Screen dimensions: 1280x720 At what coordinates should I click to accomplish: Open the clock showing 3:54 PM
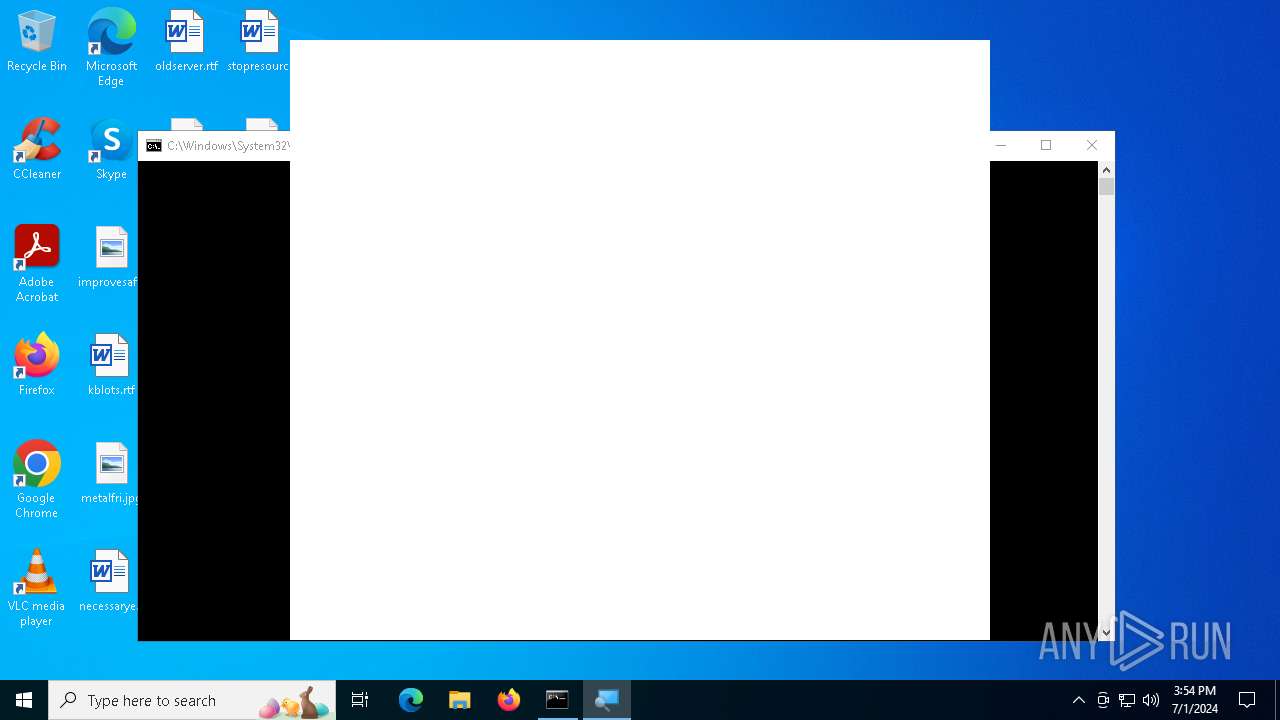click(1195, 700)
